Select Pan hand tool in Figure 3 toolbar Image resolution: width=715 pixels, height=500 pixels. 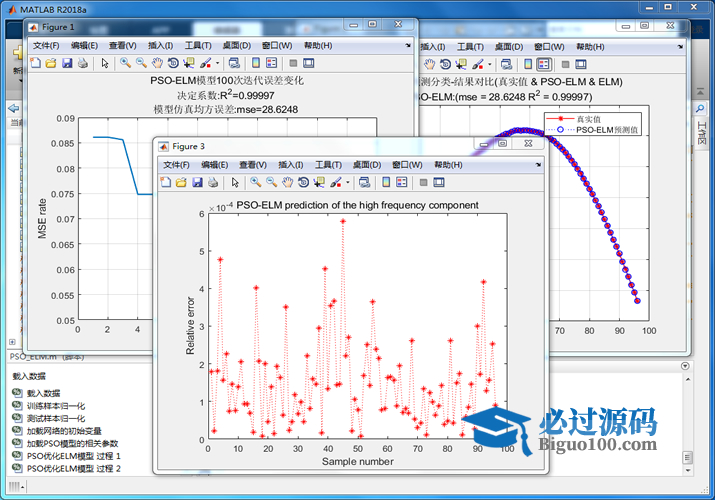coord(287,182)
